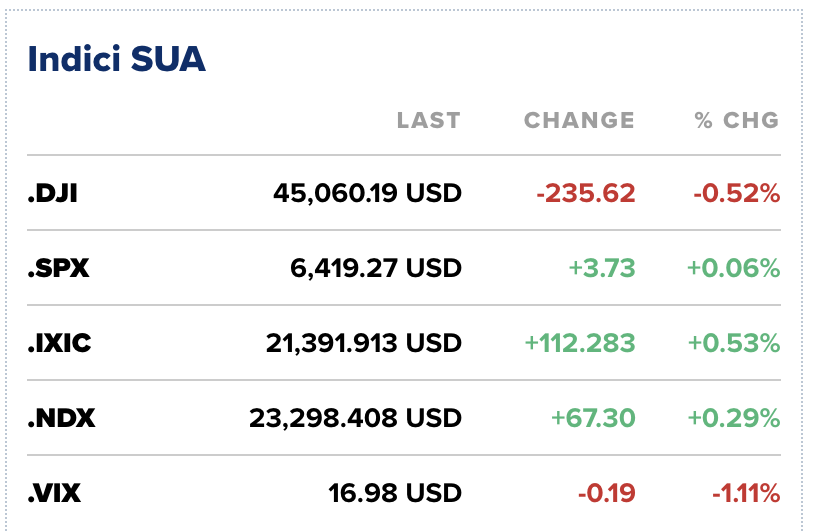Select the +67.30 change value
Screen dimensions: 818x532
click(593, 418)
